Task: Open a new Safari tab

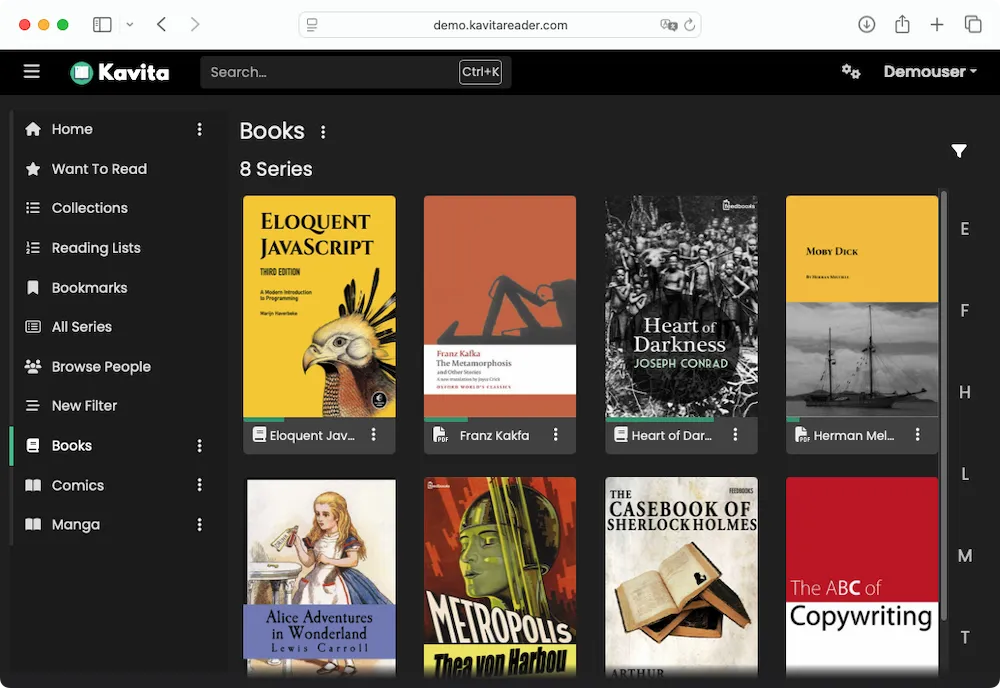Action: (x=937, y=25)
